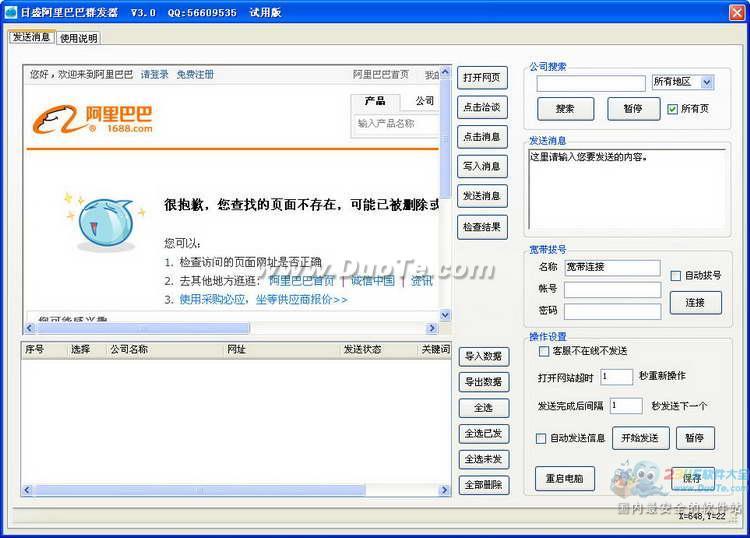The image size is (750, 538).
Task: Click the 导出数据 button
Action: tap(484, 382)
